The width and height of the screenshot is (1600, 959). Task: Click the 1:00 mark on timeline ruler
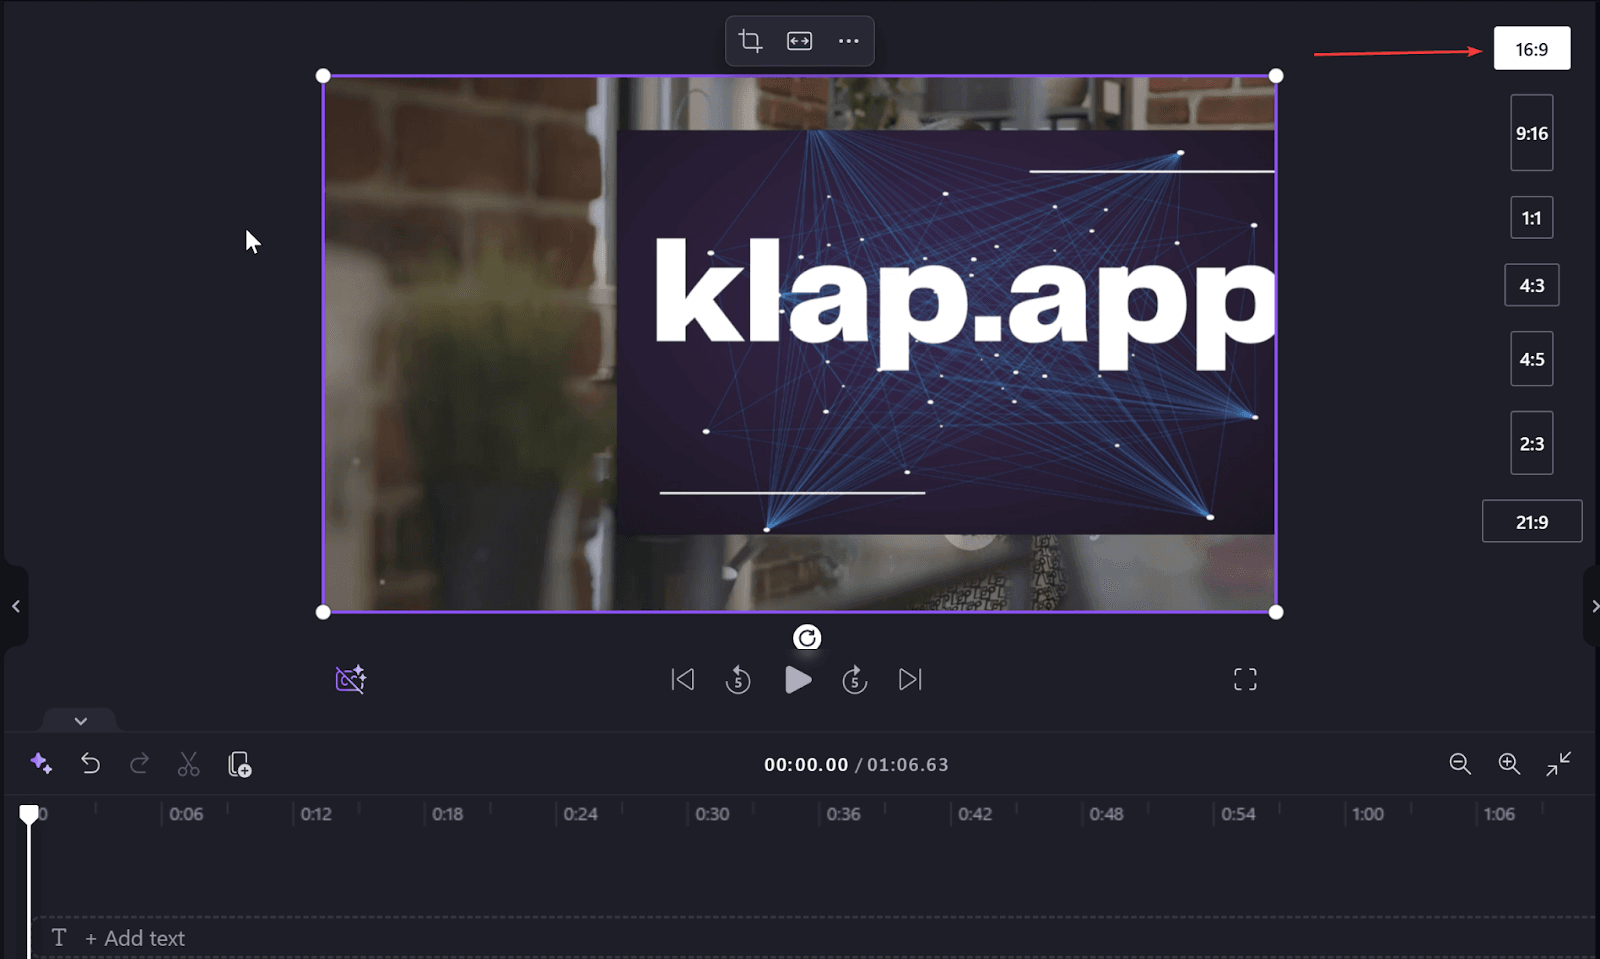(x=1367, y=814)
